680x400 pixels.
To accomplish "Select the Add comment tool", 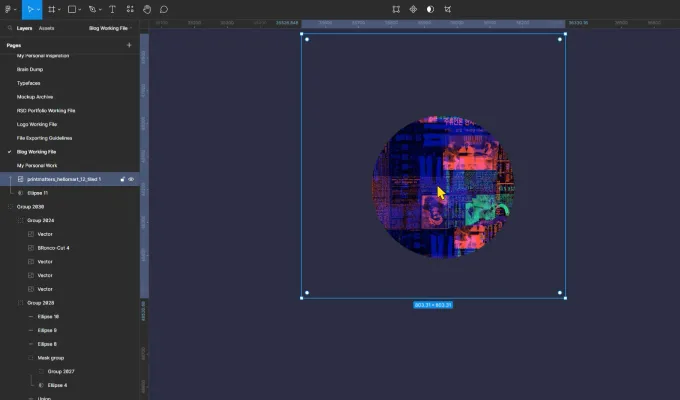I will coord(163,9).
